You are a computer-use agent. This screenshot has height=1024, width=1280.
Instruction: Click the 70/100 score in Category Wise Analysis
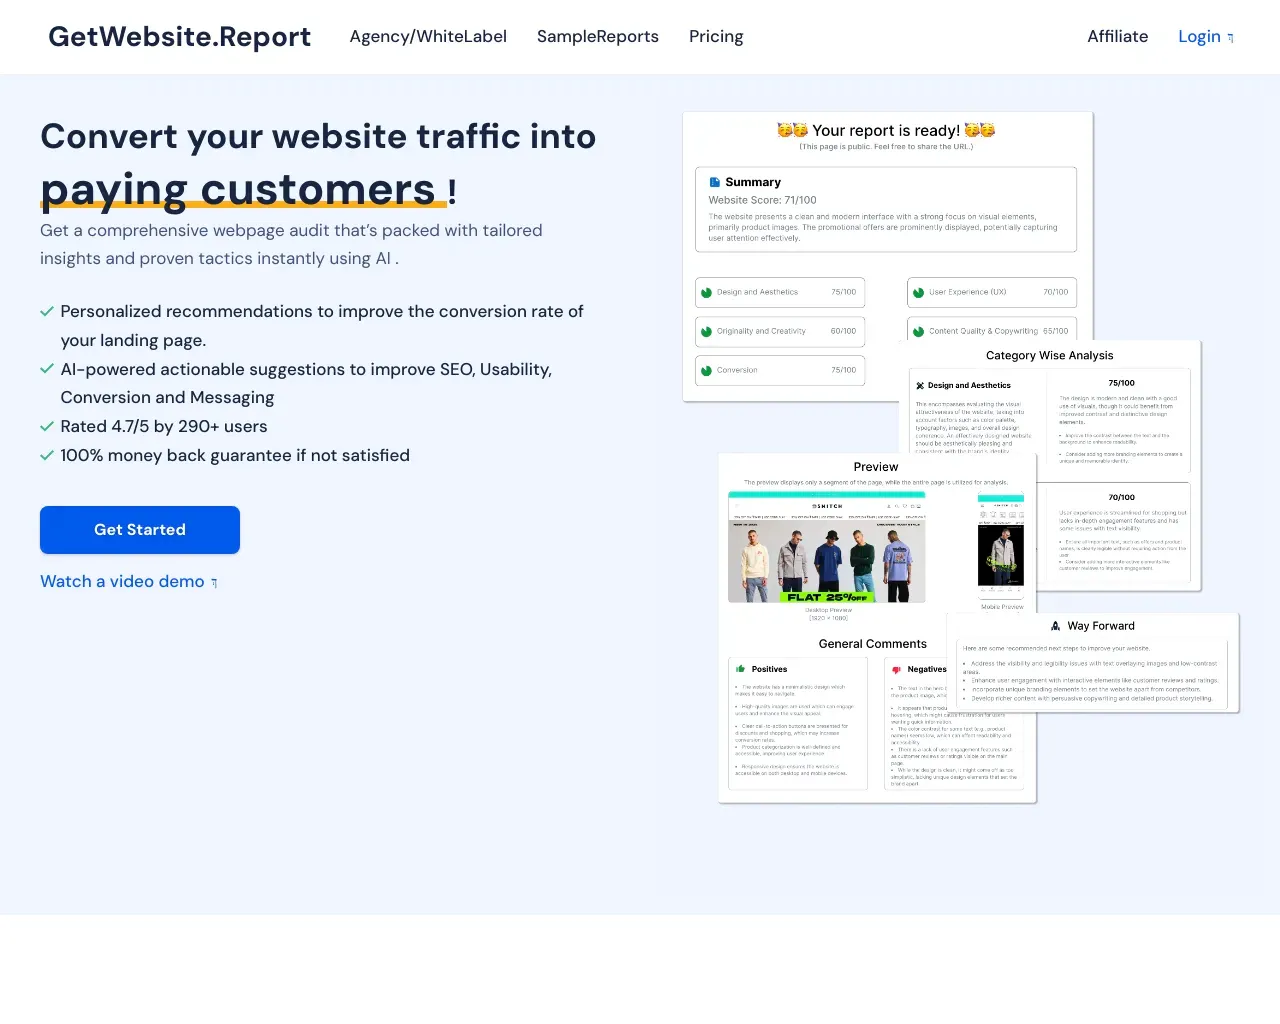[1122, 497]
